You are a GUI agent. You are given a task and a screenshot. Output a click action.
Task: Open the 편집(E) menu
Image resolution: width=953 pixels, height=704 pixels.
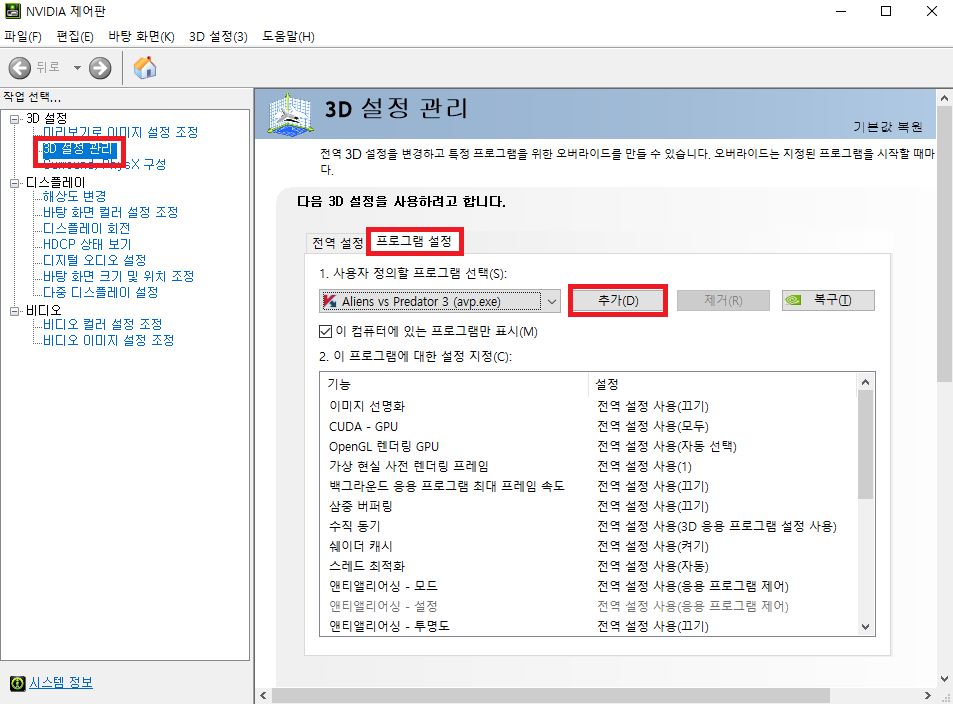point(75,36)
